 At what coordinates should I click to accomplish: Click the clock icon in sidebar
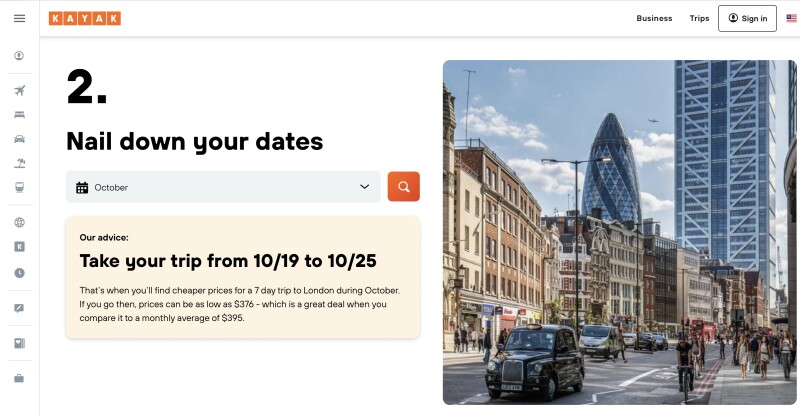click(19, 273)
